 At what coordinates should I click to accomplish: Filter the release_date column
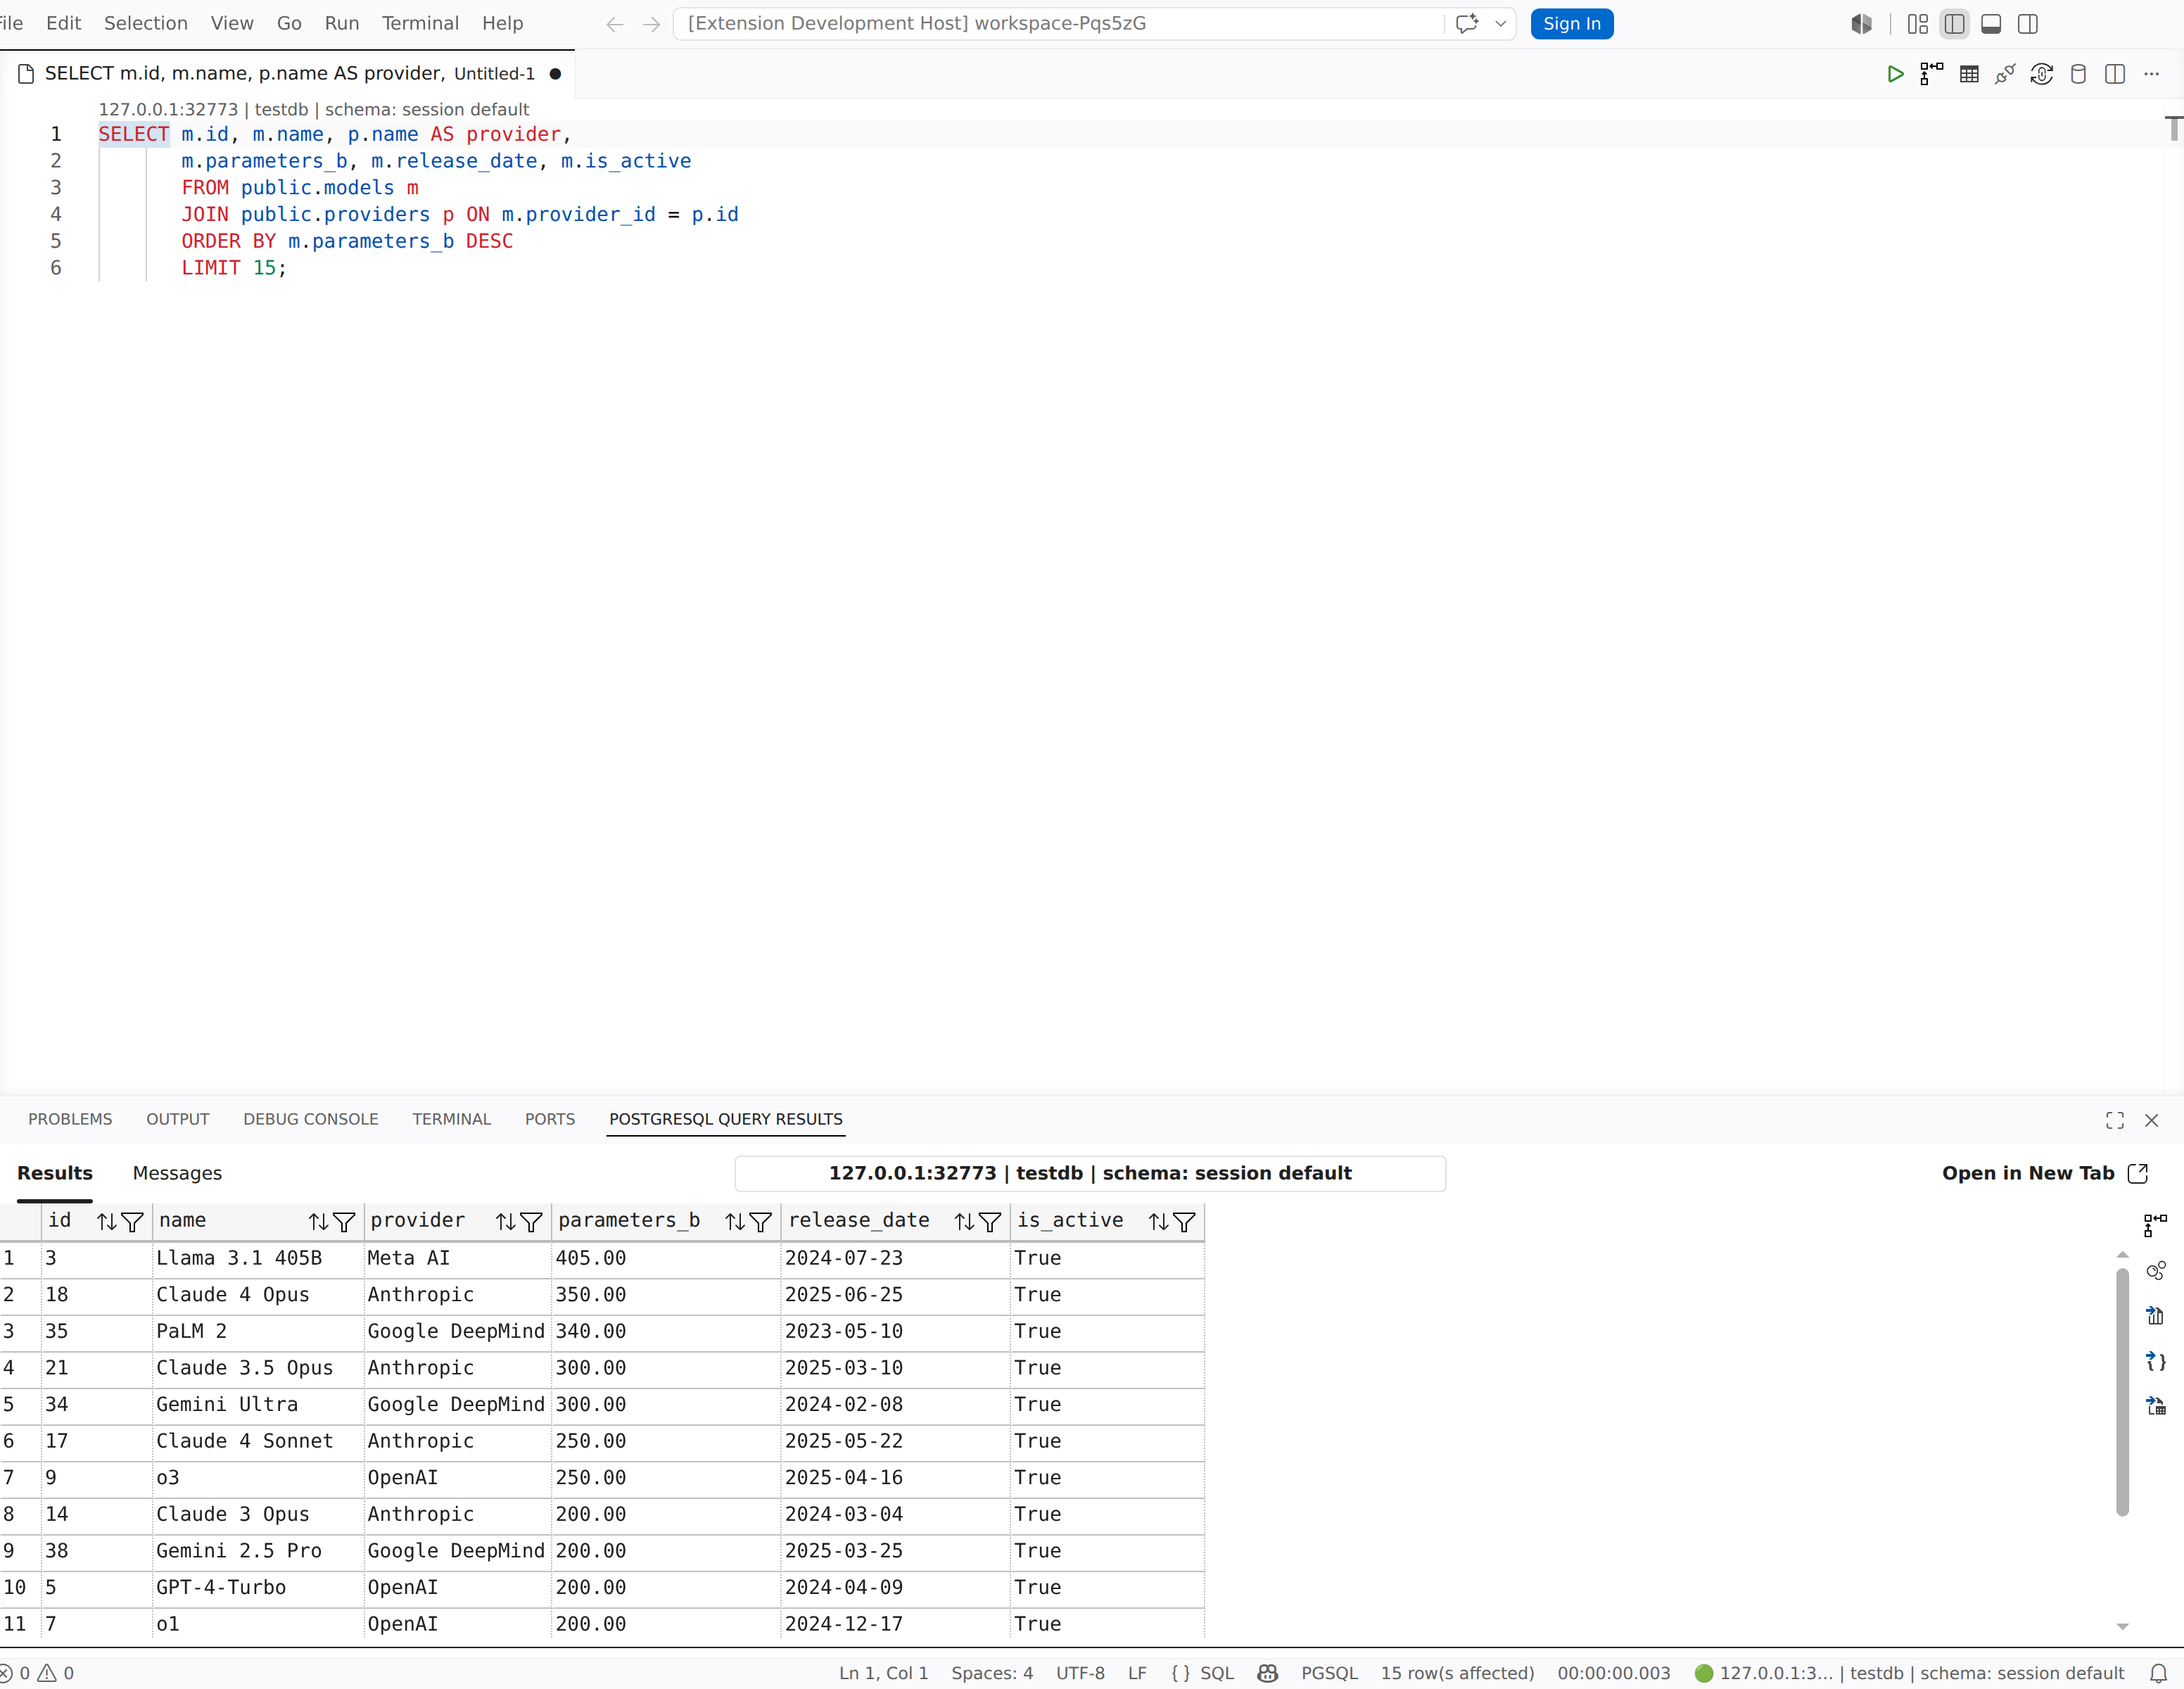click(x=990, y=1221)
